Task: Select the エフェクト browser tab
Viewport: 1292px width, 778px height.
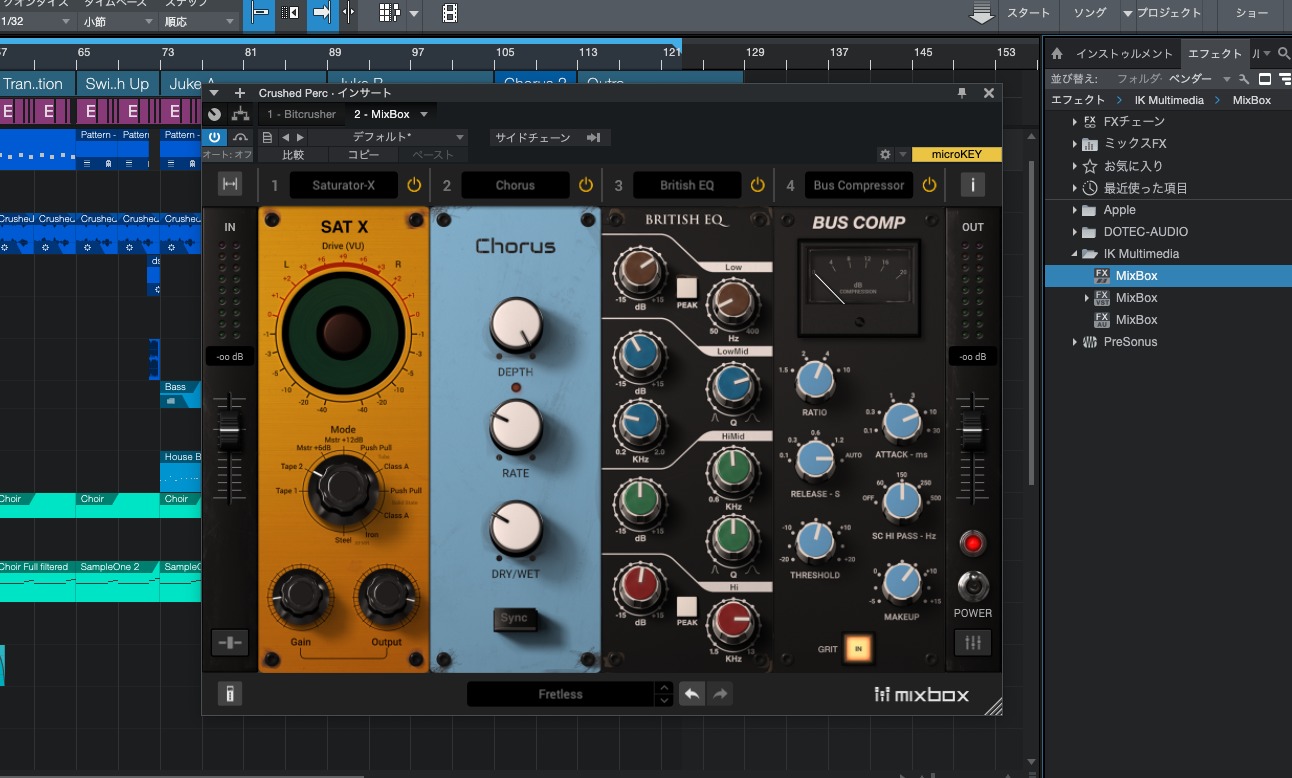Action: 1214,54
